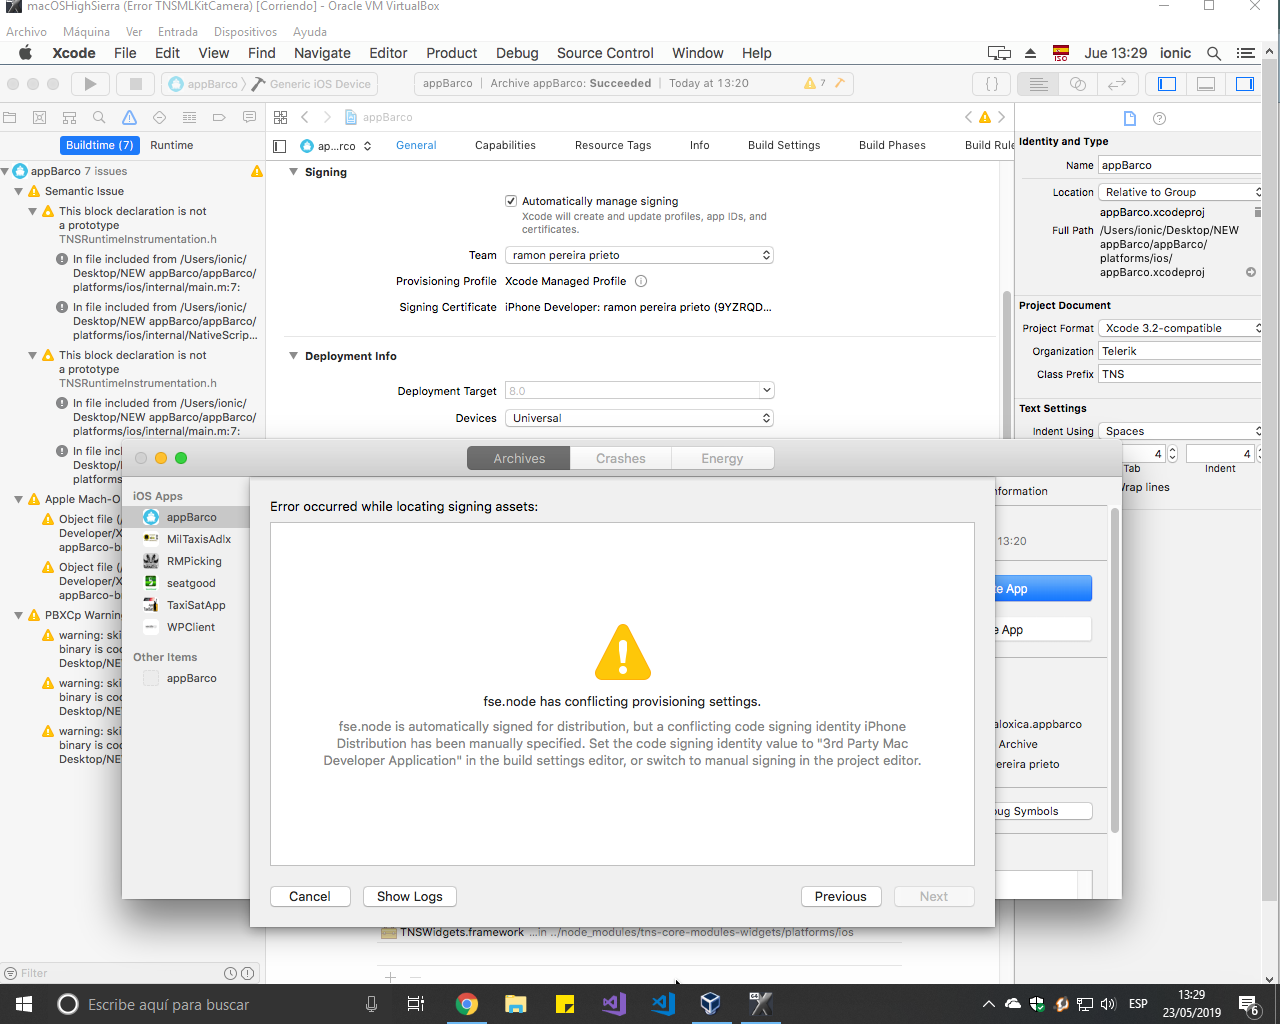Viewport: 1280px width, 1024px height.
Task: Open the Build Phases tab
Action: pos(892,145)
